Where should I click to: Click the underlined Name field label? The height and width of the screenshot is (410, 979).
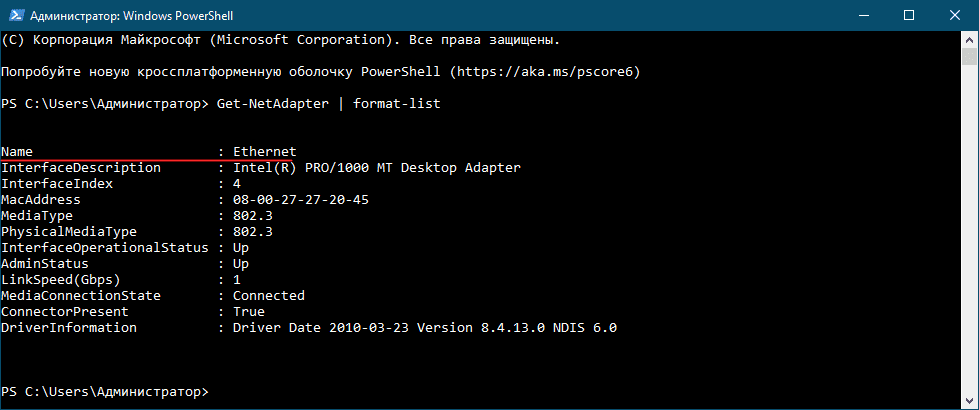[x=17, y=152]
